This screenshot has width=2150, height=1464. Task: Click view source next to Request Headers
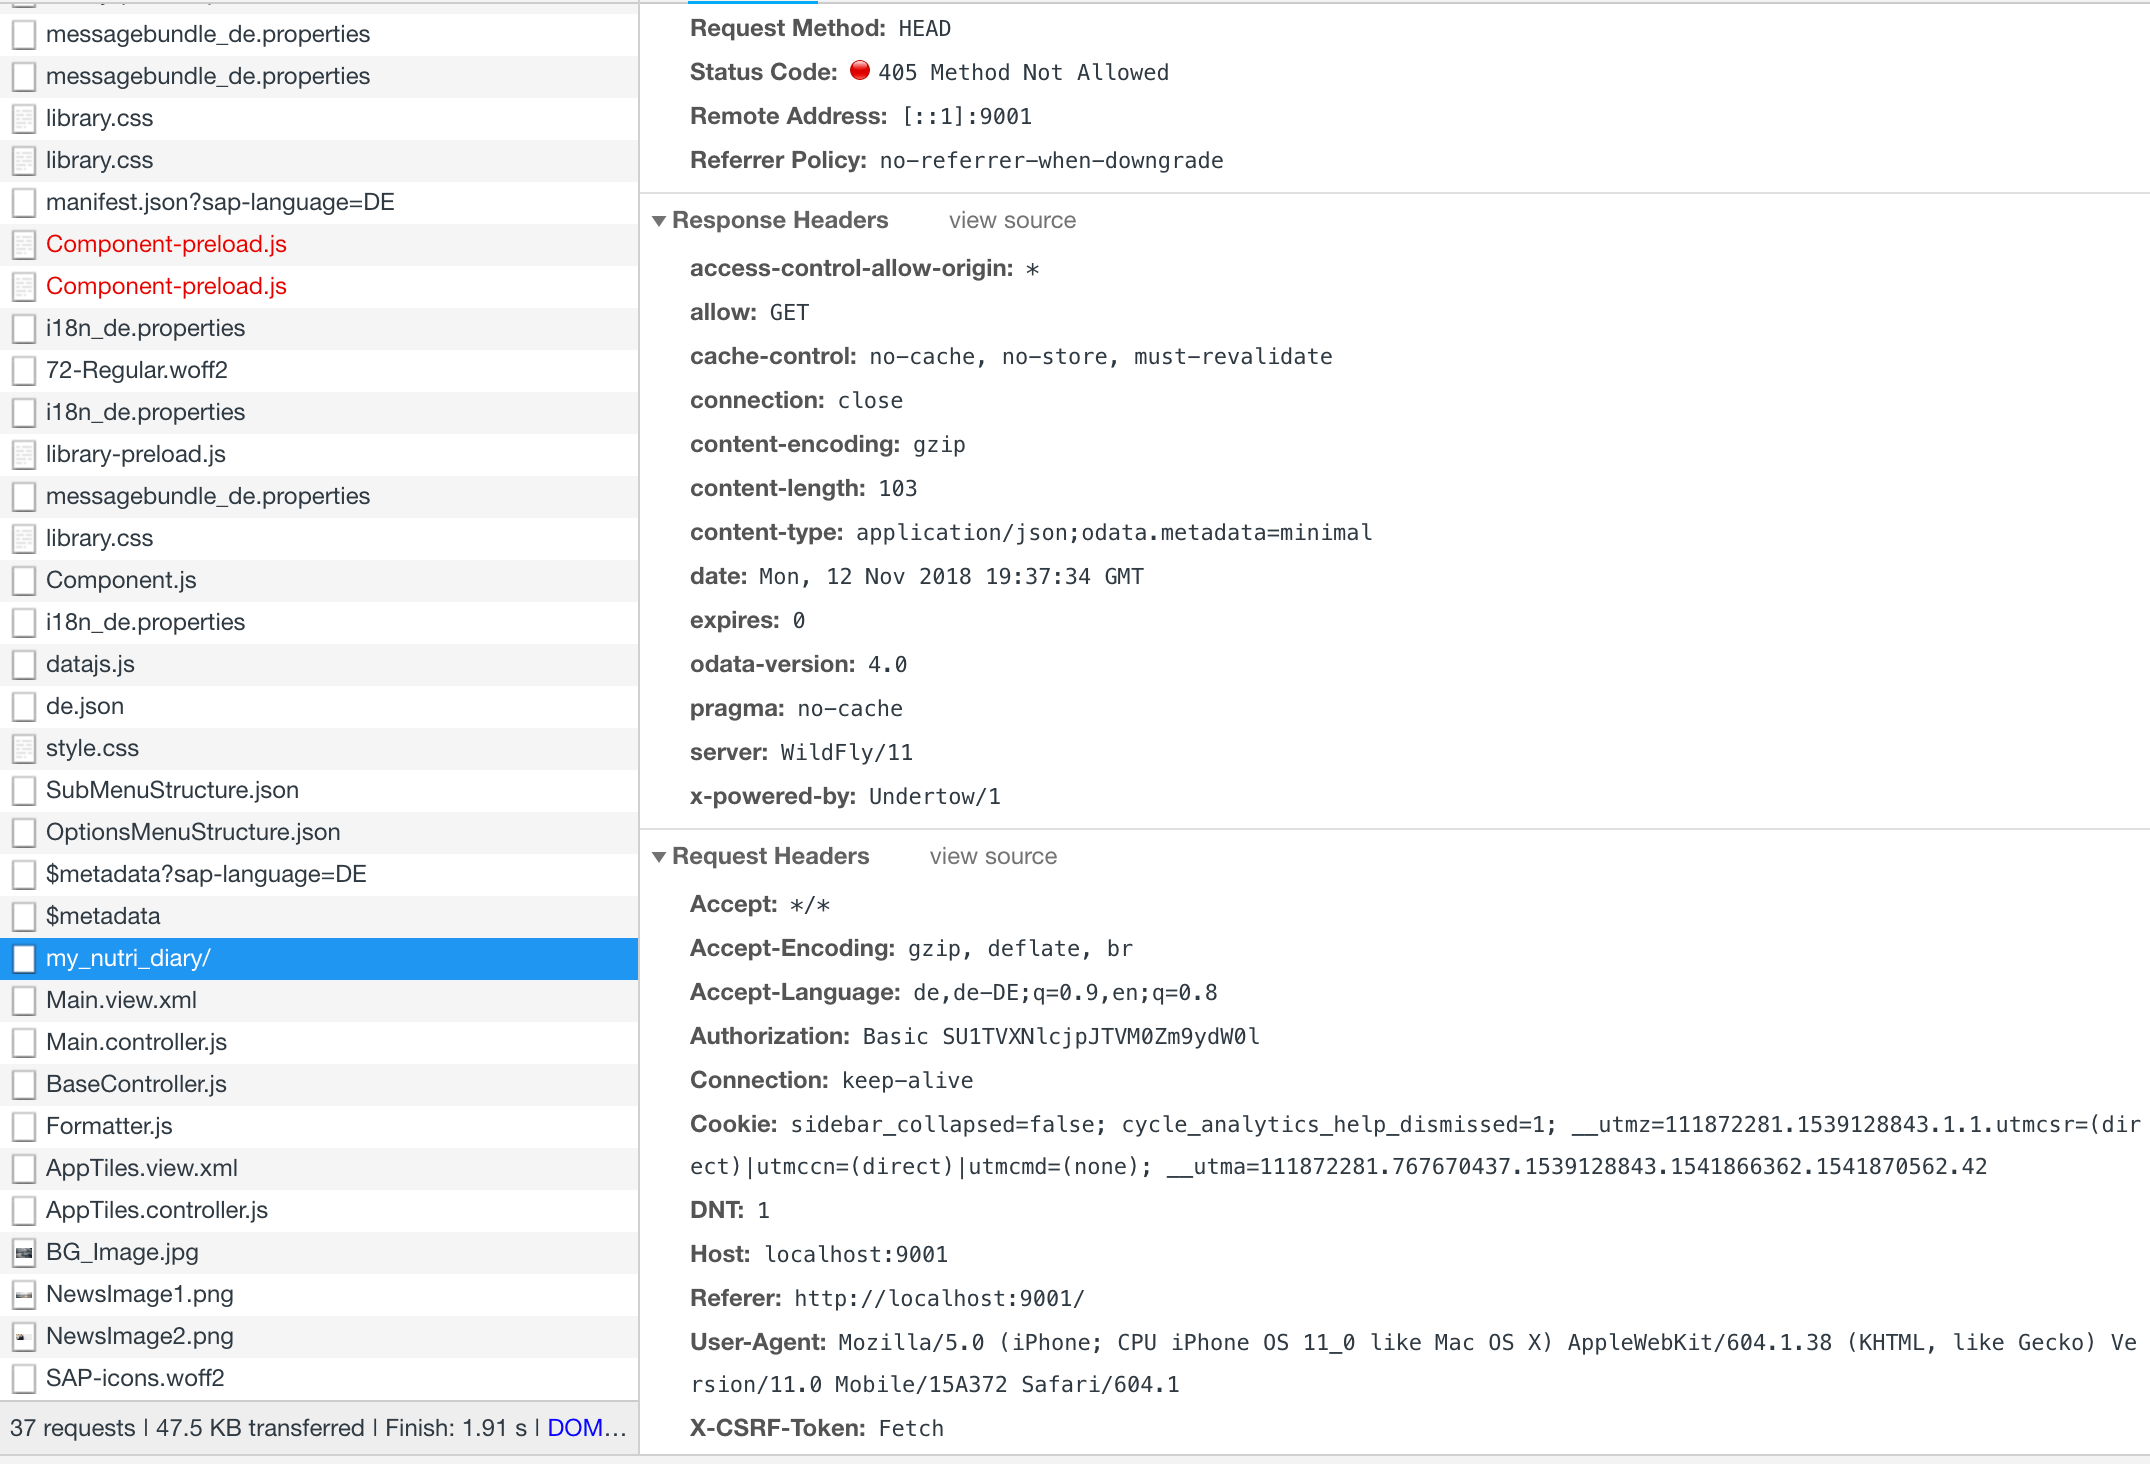tap(993, 857)
